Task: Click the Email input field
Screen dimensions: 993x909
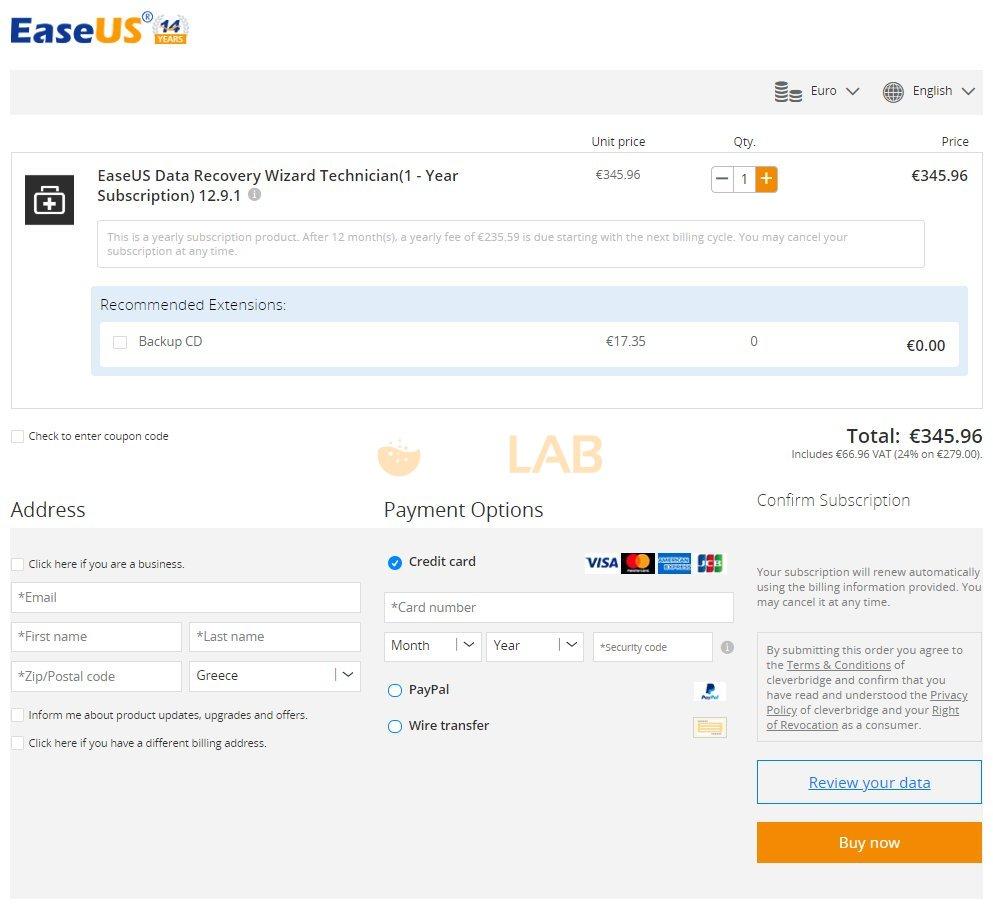Action: (x=185, y=598)
